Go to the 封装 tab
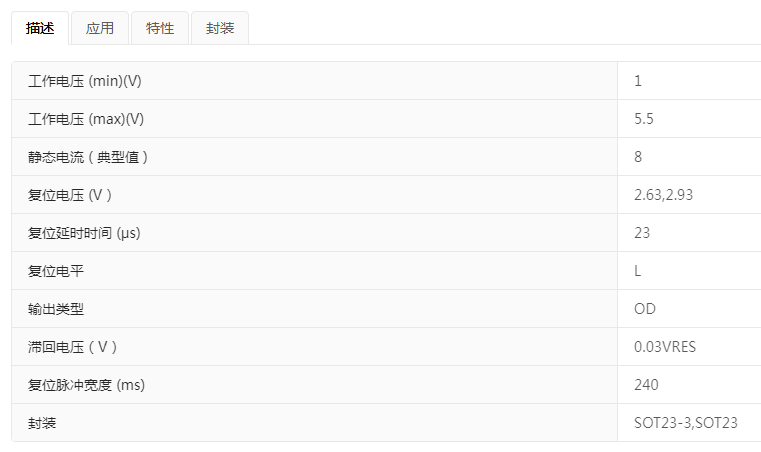761x452 pixels. point(220,29)
